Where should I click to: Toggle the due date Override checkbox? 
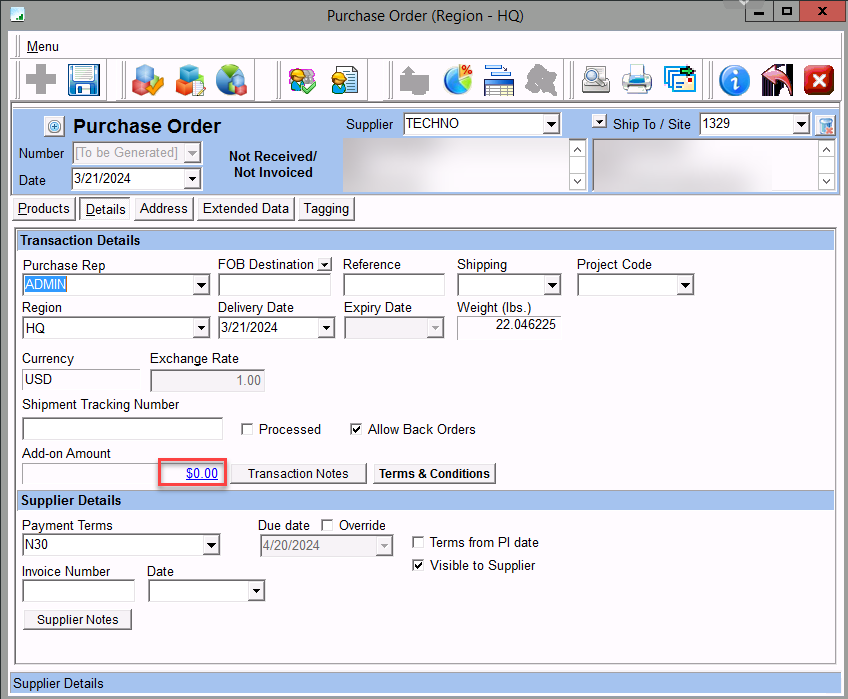click(327, 525)
